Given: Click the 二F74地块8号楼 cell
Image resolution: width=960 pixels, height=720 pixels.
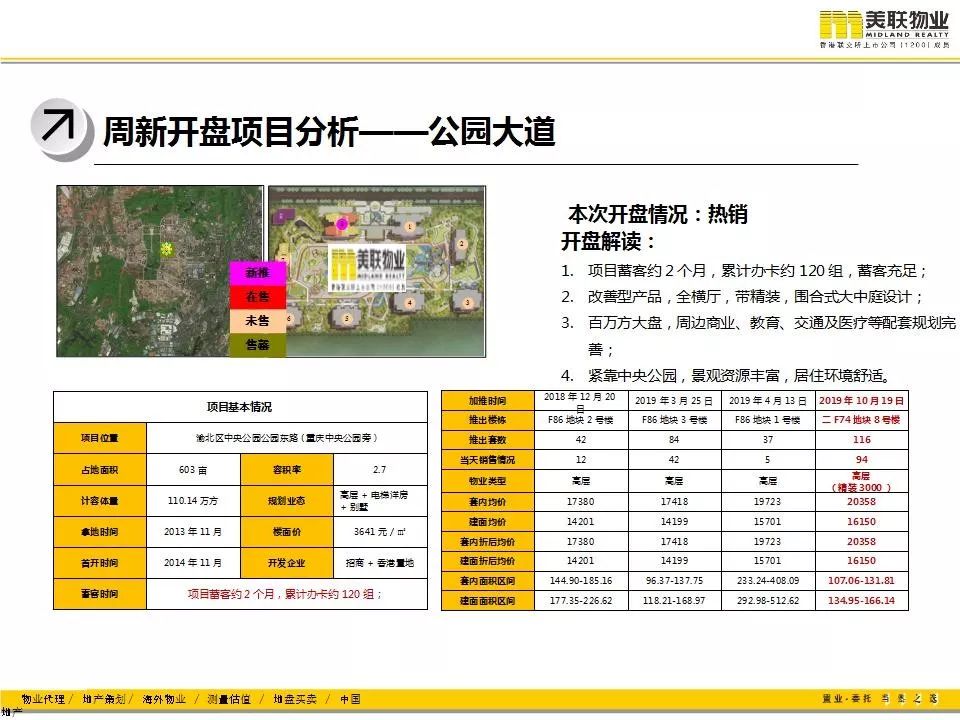Looking at the screenshot, I should [861, 420].
